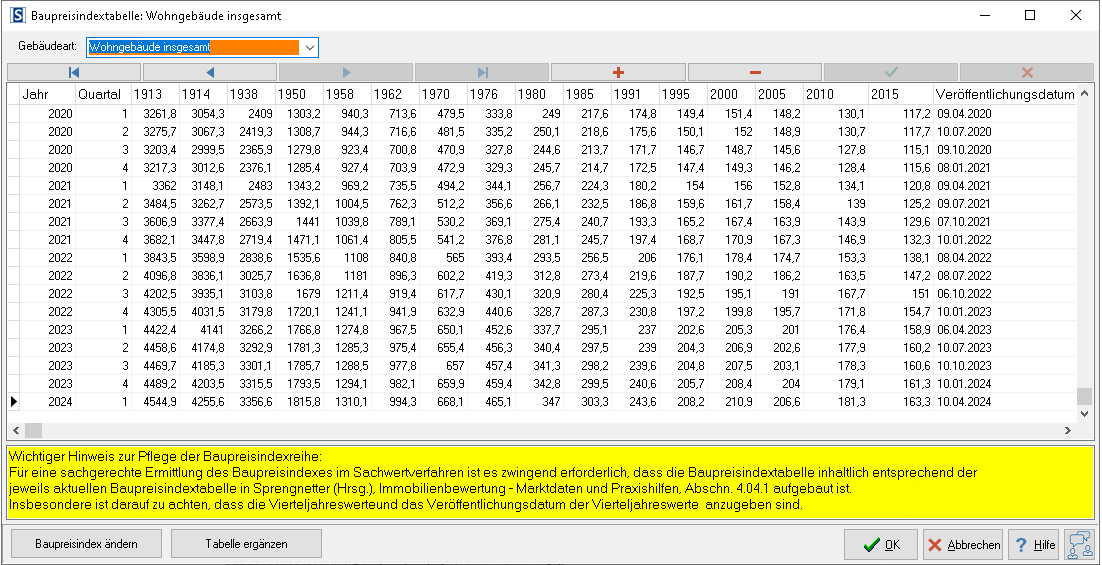Select date 10.01.2024 cell

pyautogui.click(x=1005, y=384)
